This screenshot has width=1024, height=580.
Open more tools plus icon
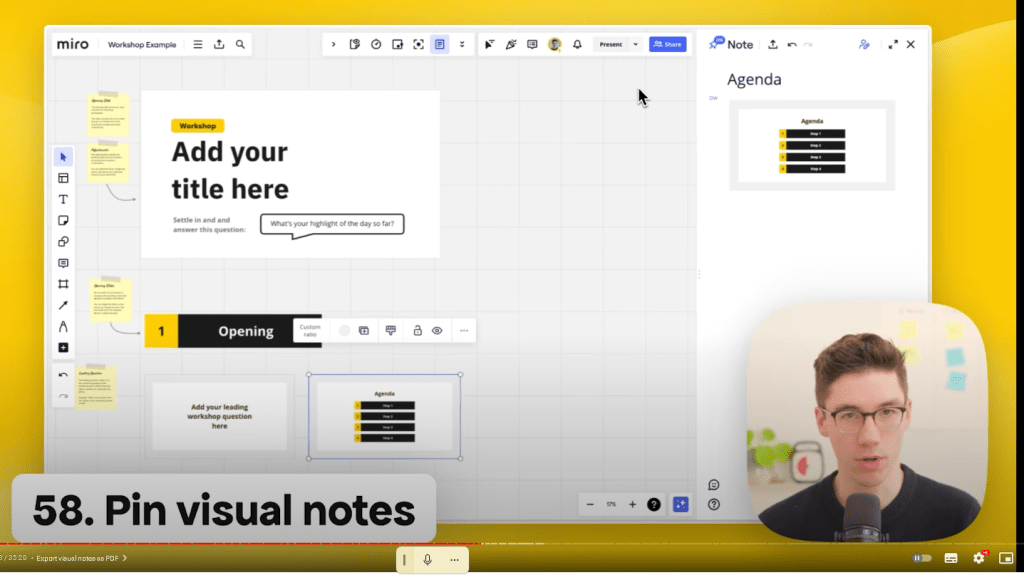pyautogui.click(x=63, y=347)
